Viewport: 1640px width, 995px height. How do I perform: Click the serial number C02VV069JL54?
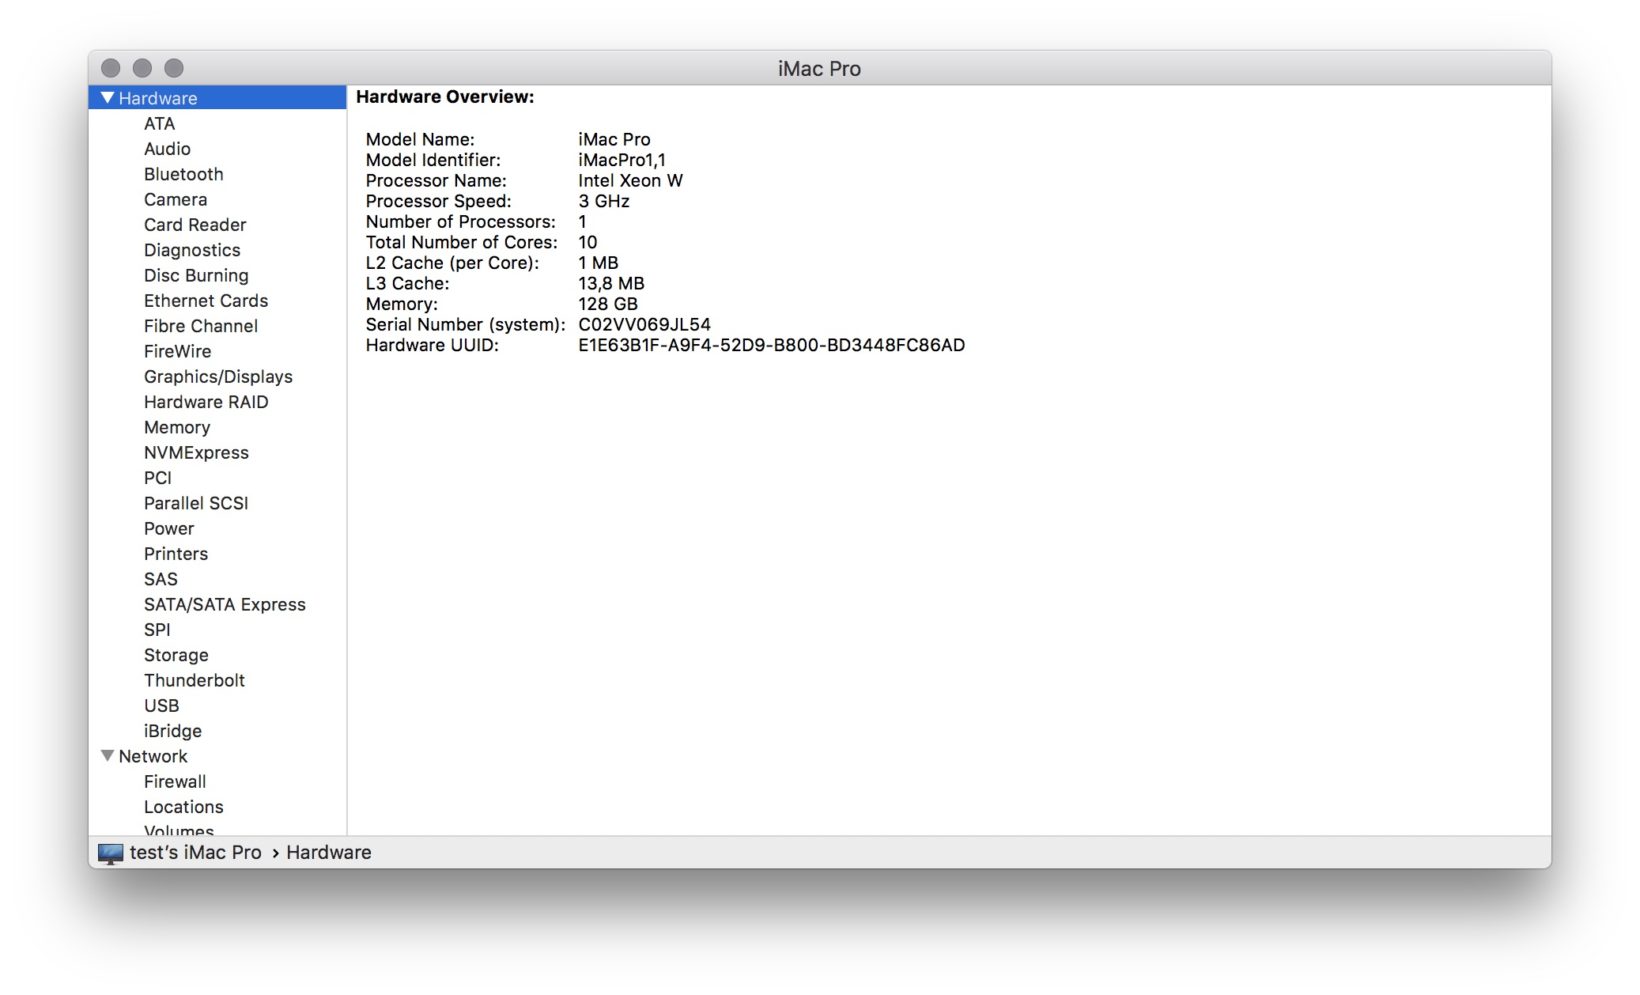(644, 325)
